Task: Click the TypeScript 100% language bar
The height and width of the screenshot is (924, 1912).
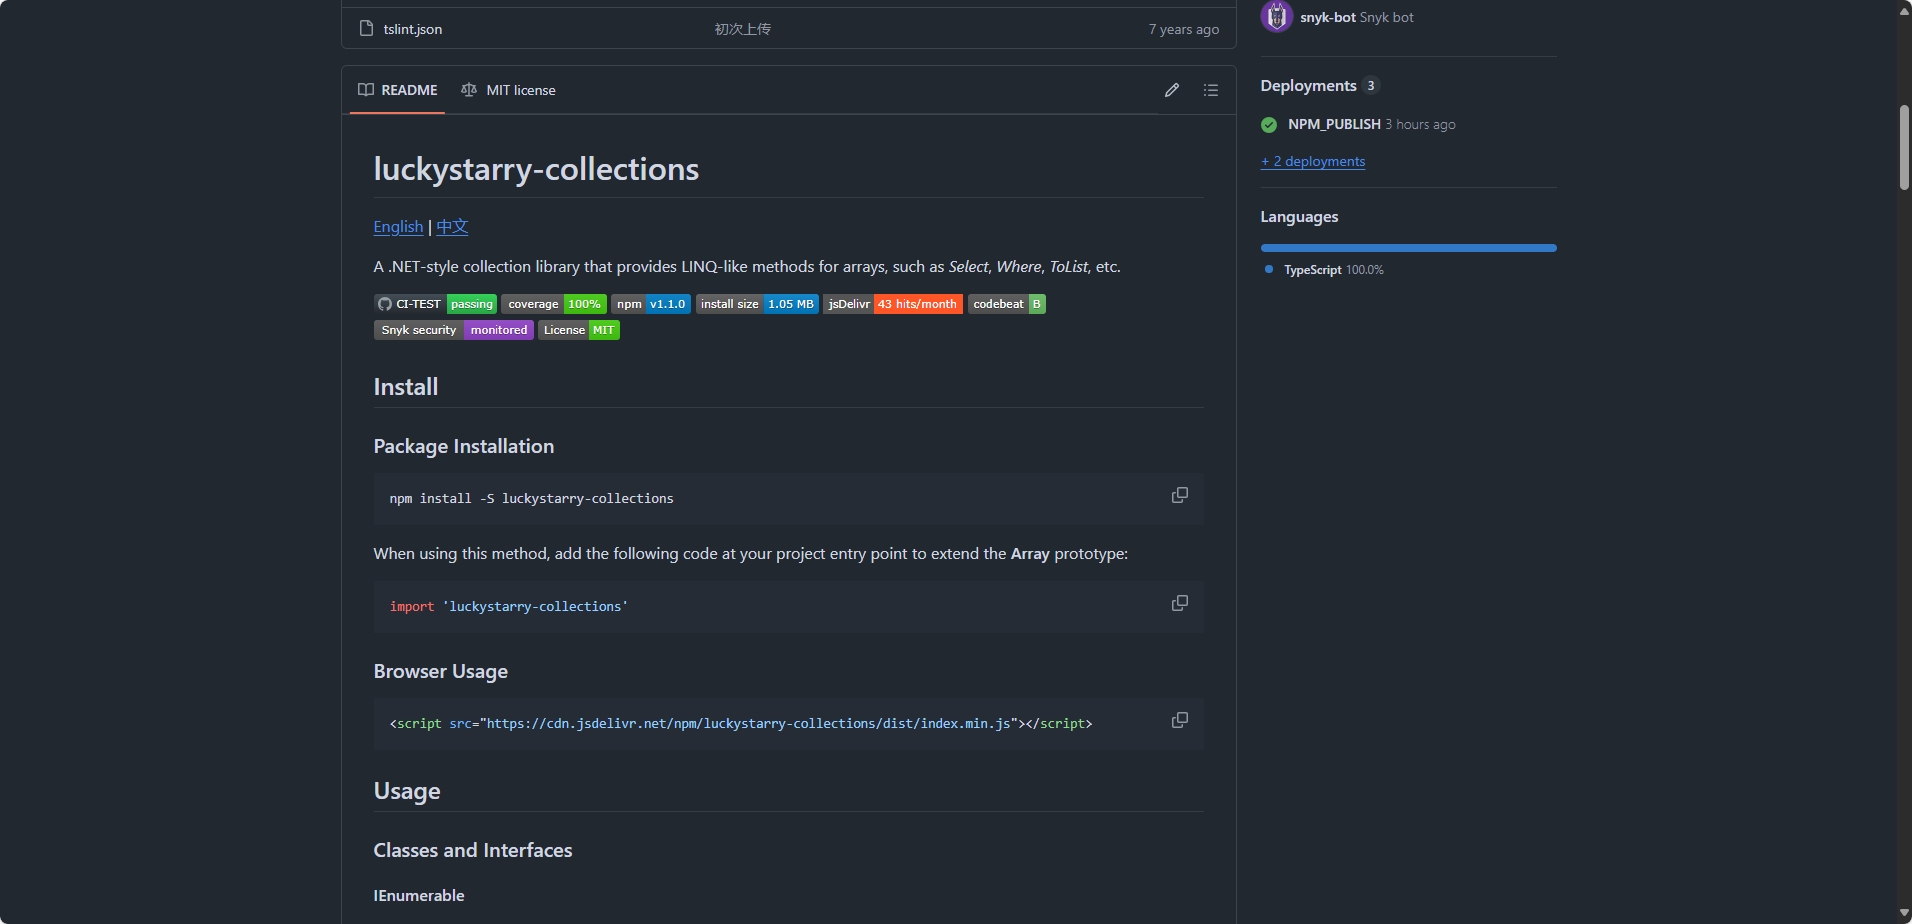Action: (x=1407, y=246)
